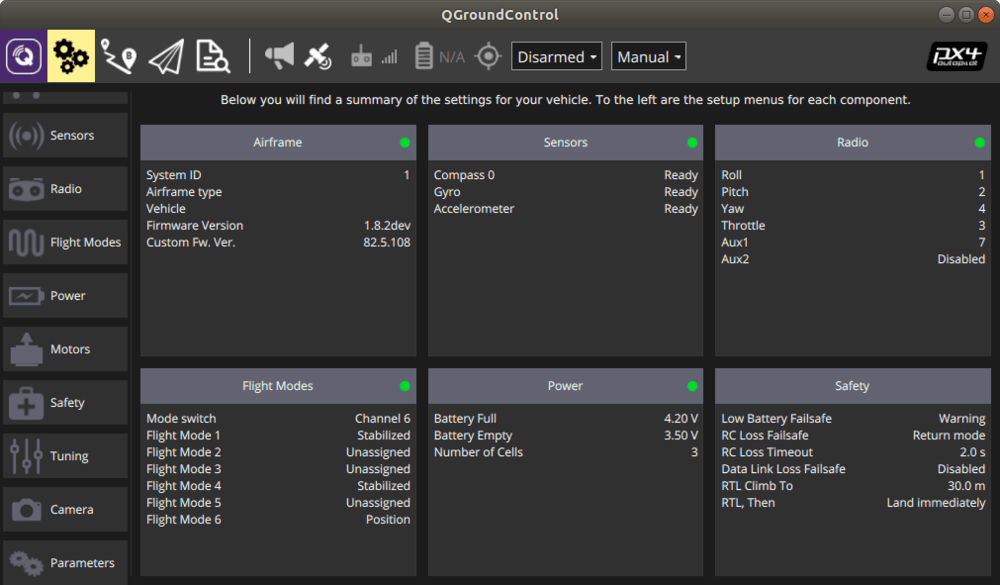The image size is (1000, 585).
Task: Open Flight Modes setup page
Action: click(x=65, y=243)
